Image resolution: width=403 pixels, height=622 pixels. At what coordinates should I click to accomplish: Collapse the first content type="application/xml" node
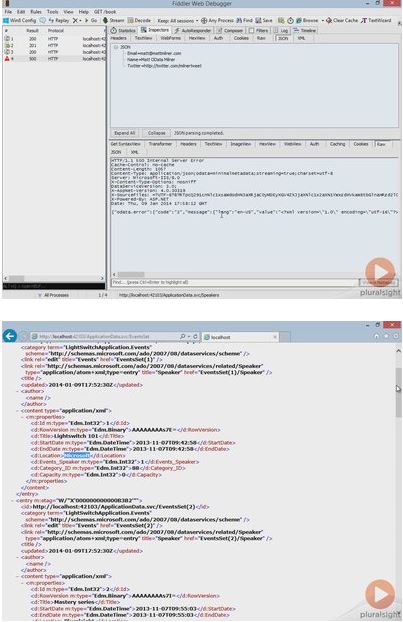tap(18, 411)
